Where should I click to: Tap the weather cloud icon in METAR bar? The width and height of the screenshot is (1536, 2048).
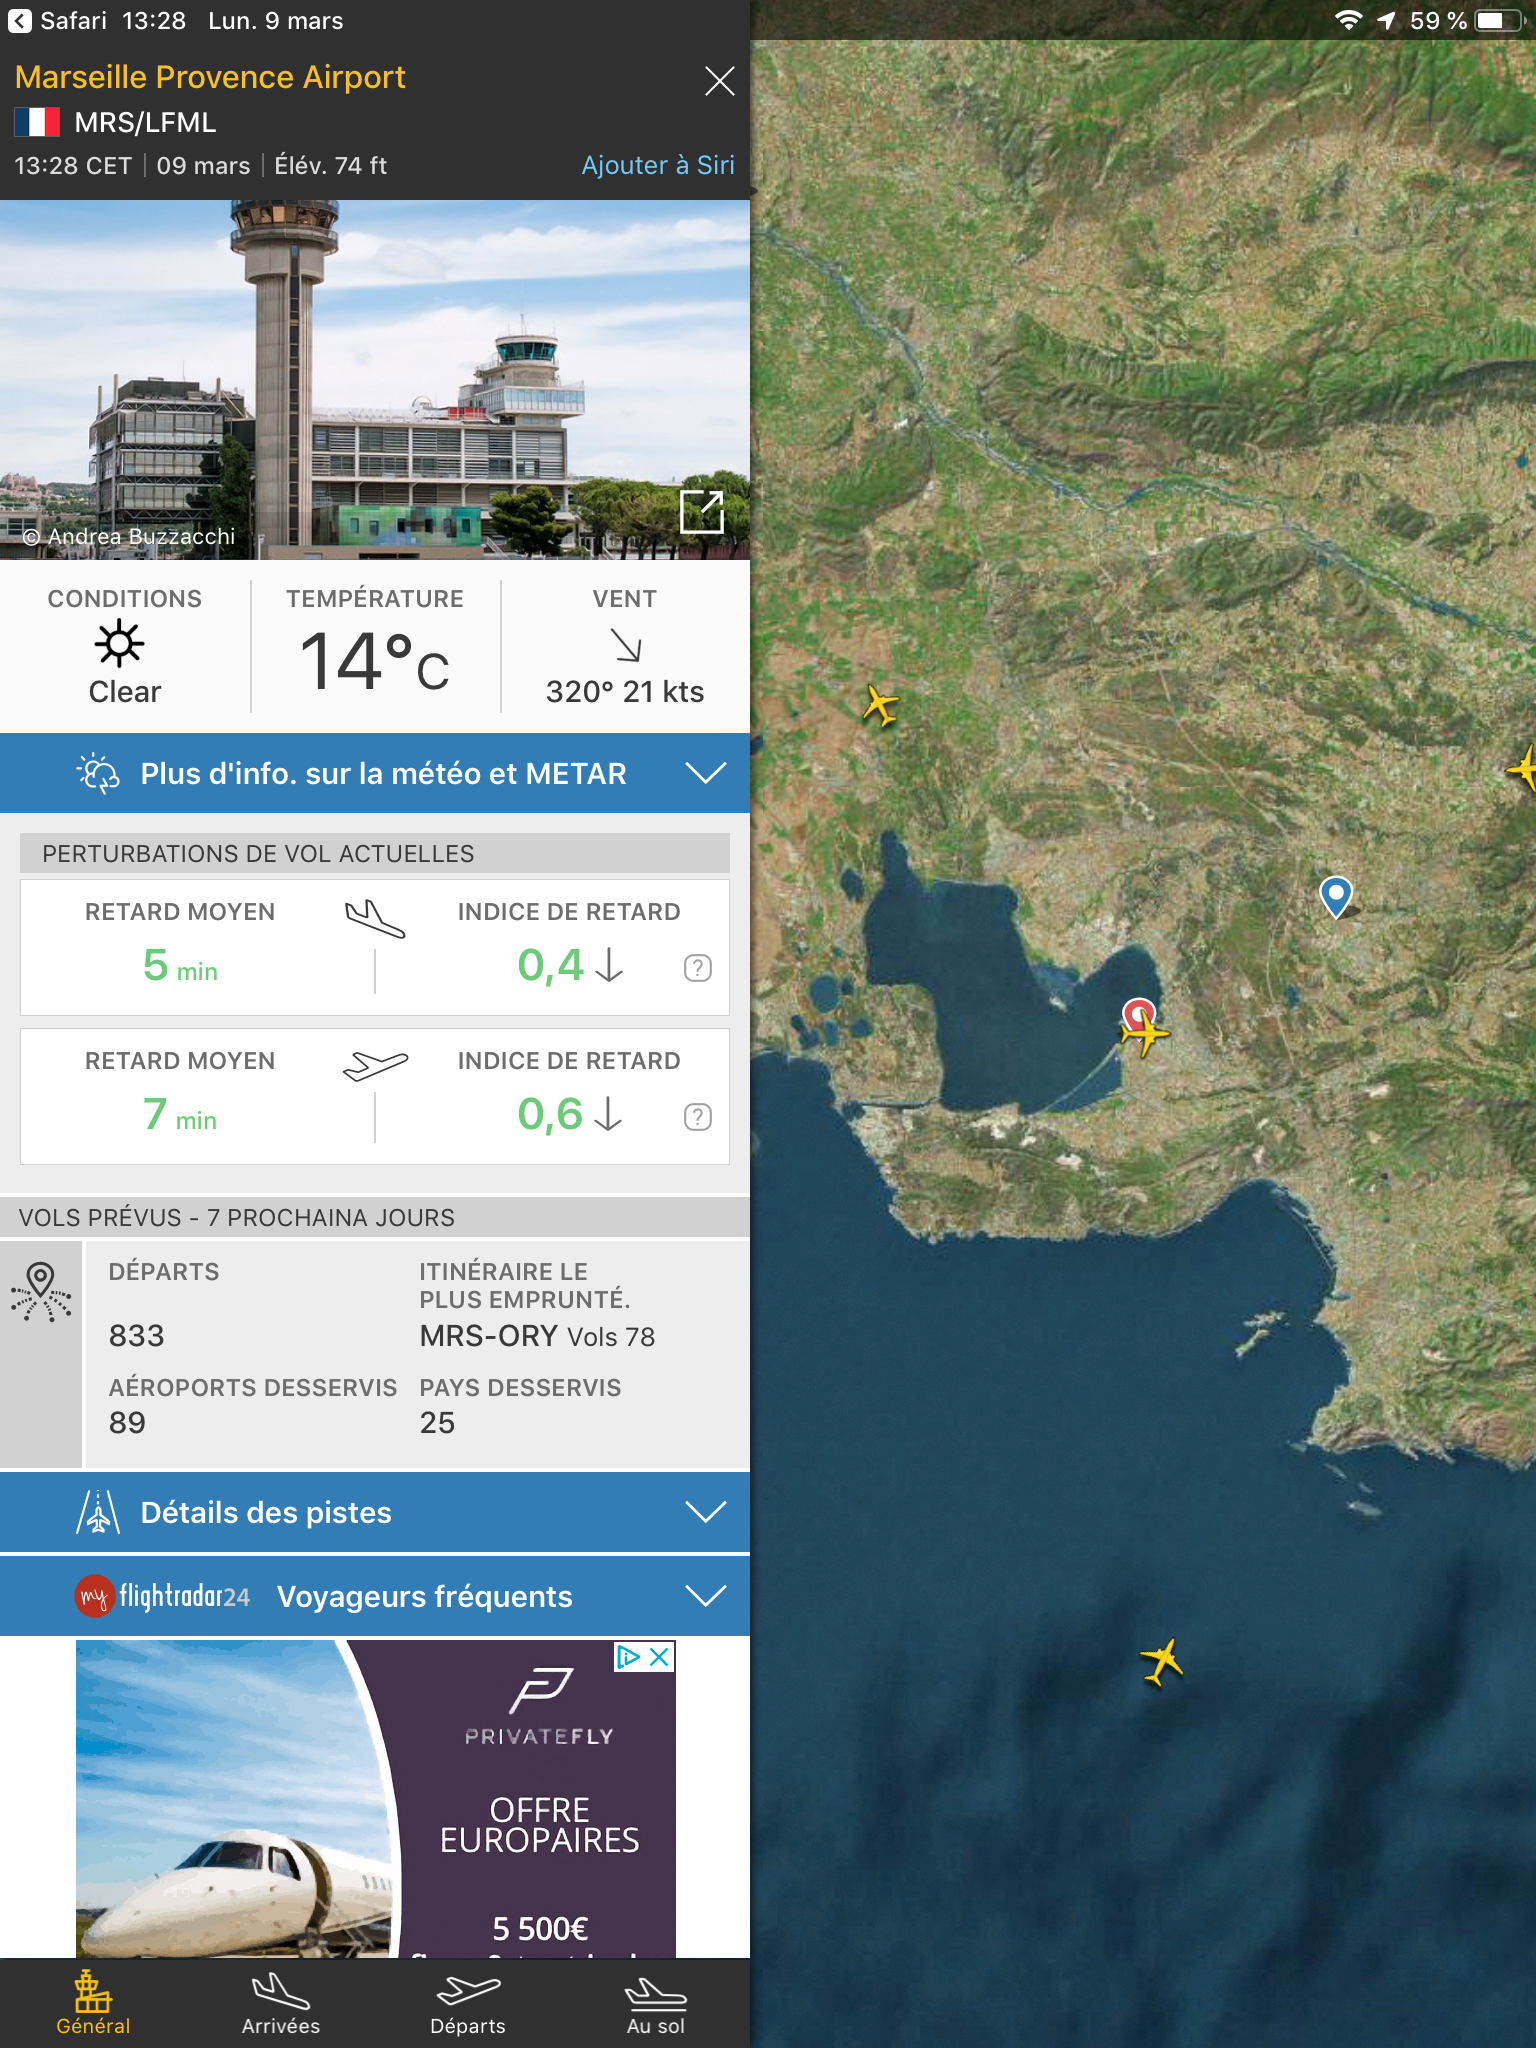point(98,773)
